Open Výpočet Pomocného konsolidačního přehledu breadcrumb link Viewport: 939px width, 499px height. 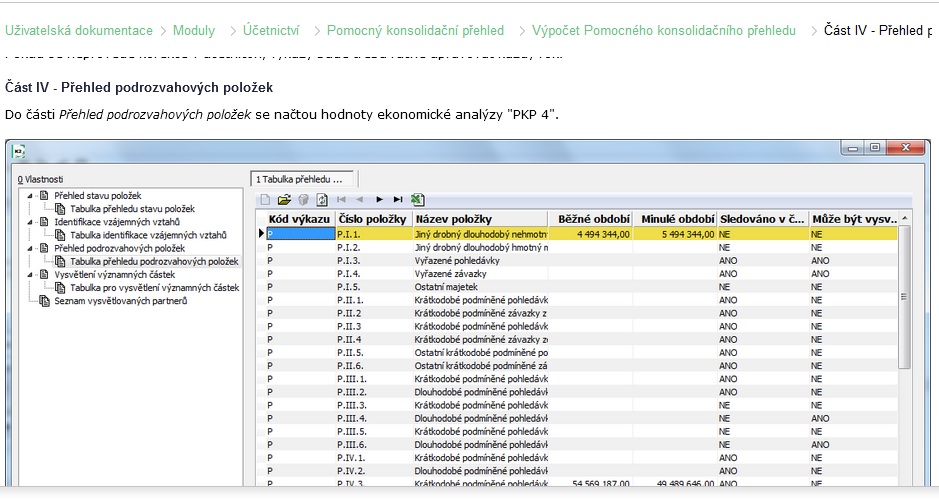[664, 31]
